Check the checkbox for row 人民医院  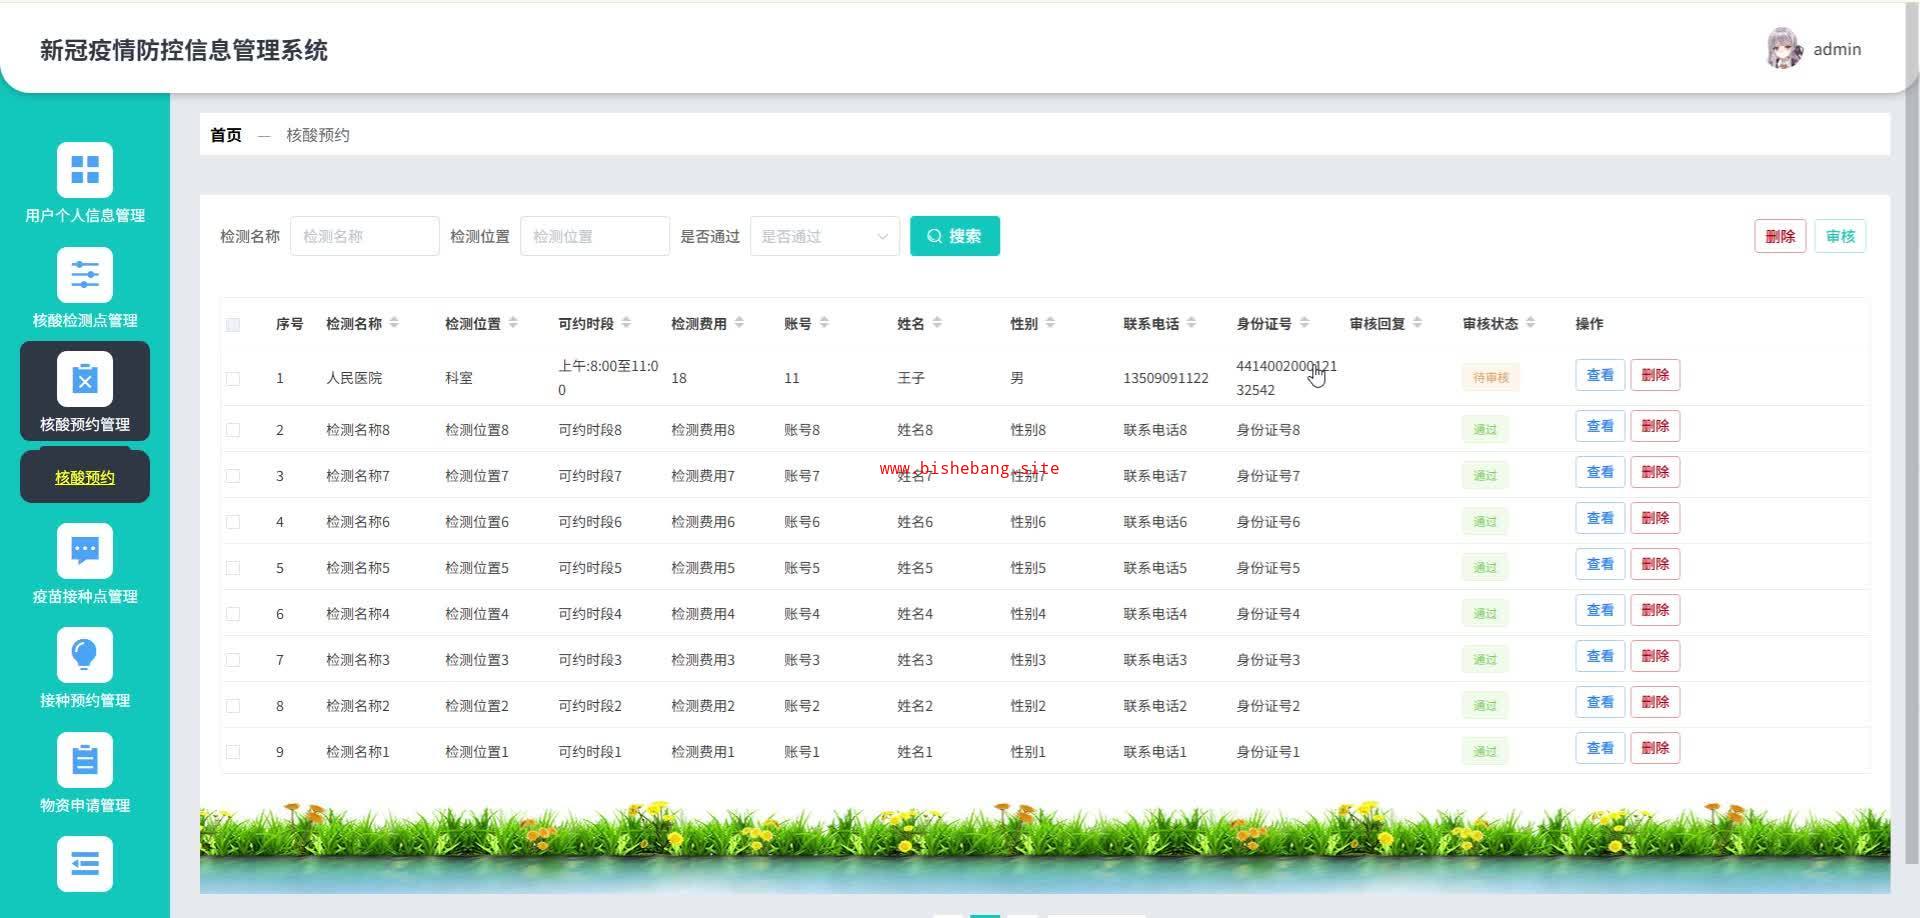233,378
